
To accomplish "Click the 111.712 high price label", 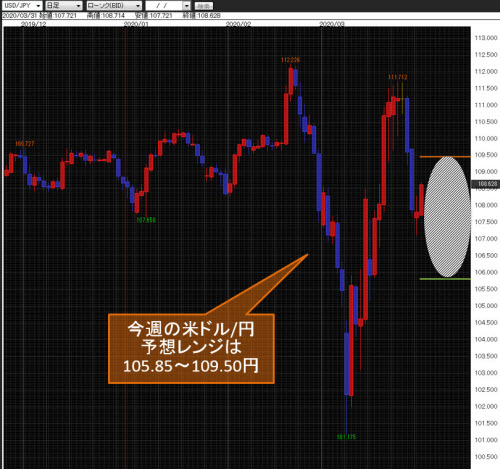I will [398, 77].
